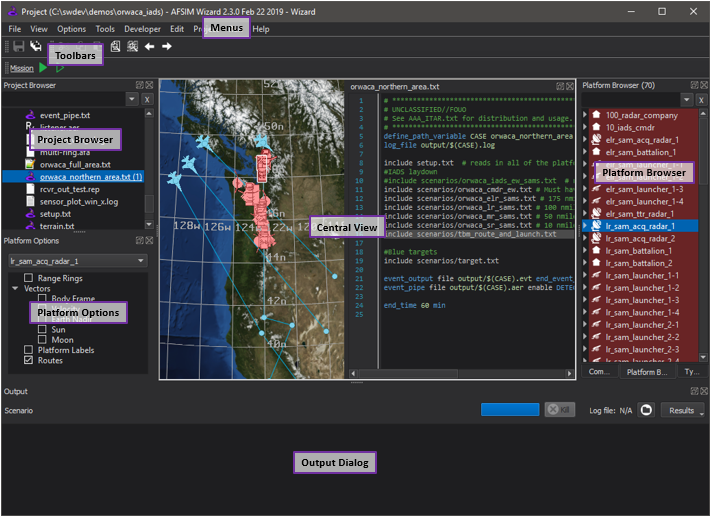This screenshot has height=516, width=710.
Task: Click the grid search magnifier toolbar icon
Action: tap(132, 46)
